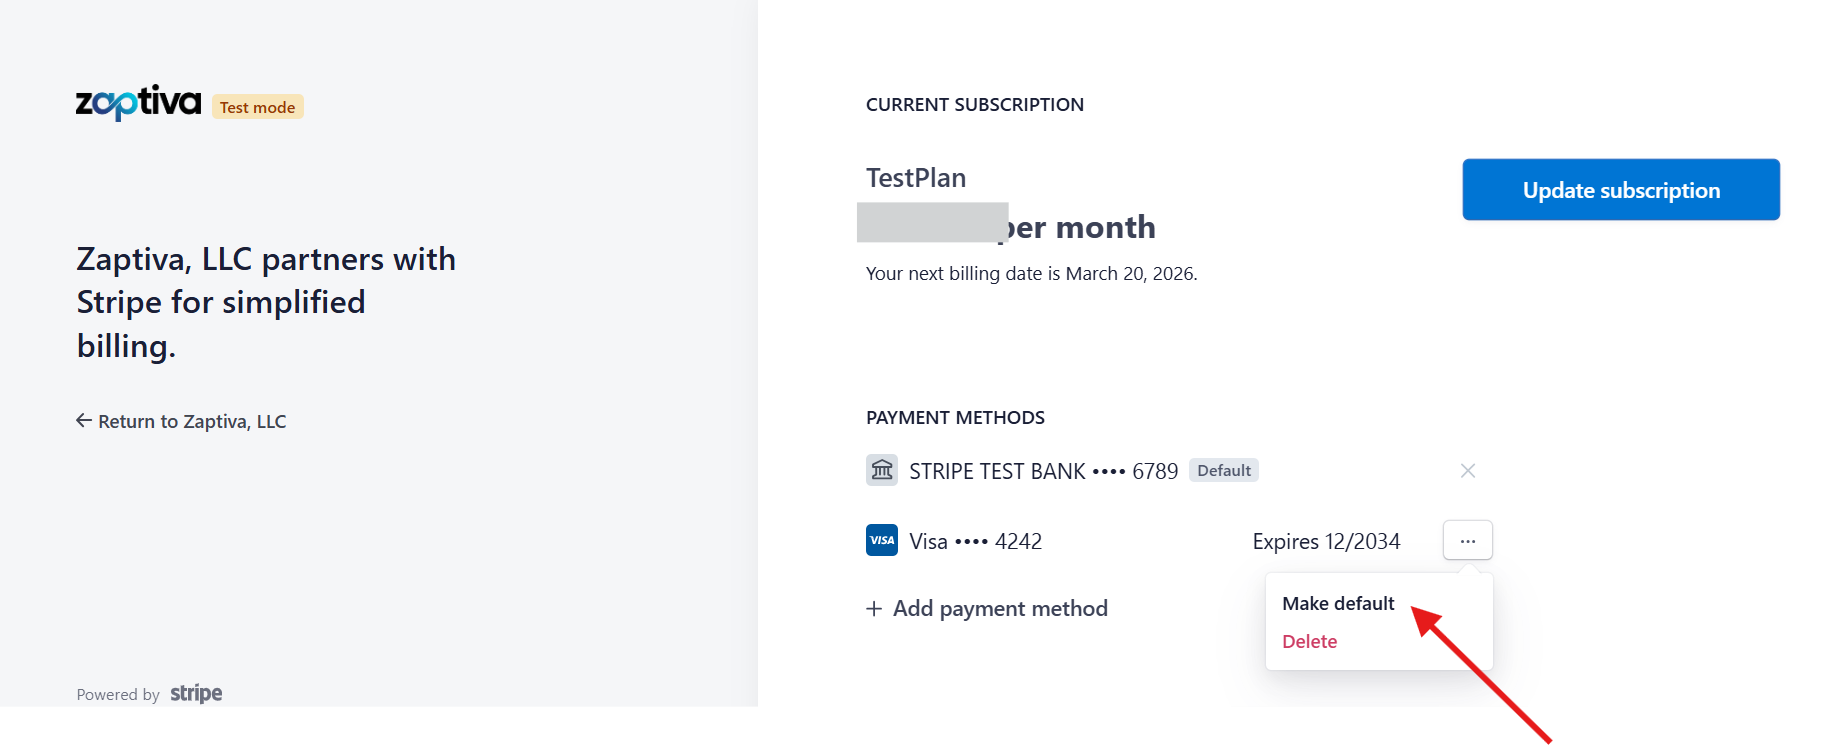Click the TestPlan subscription name
This screenshot has height=745, width=1843.
[x=916, y=178]
